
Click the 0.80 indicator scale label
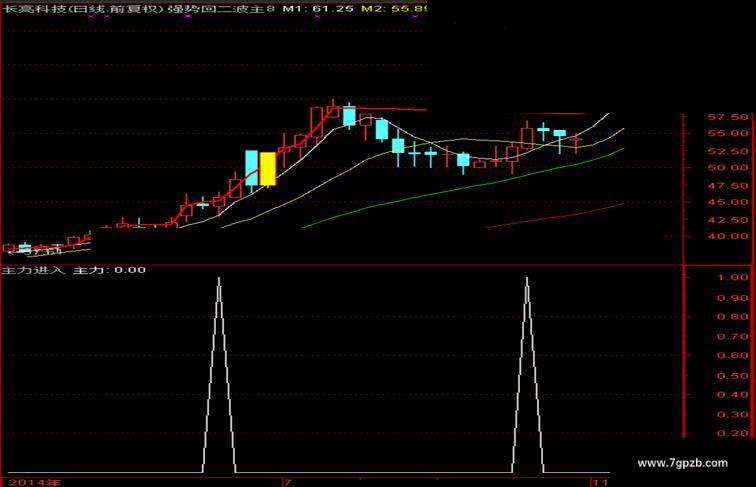733,317
